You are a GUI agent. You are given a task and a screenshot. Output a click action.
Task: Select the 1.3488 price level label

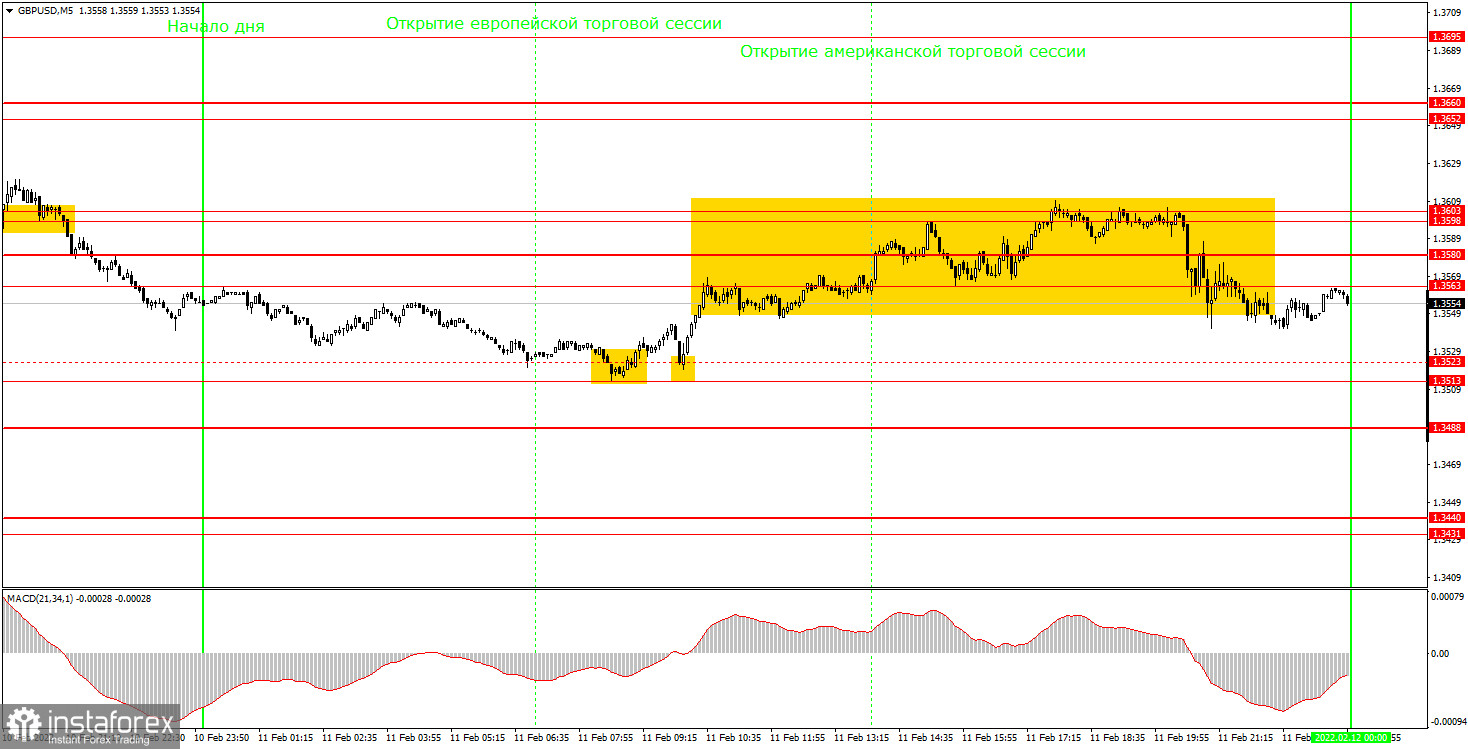click(x=1447, y=427)
